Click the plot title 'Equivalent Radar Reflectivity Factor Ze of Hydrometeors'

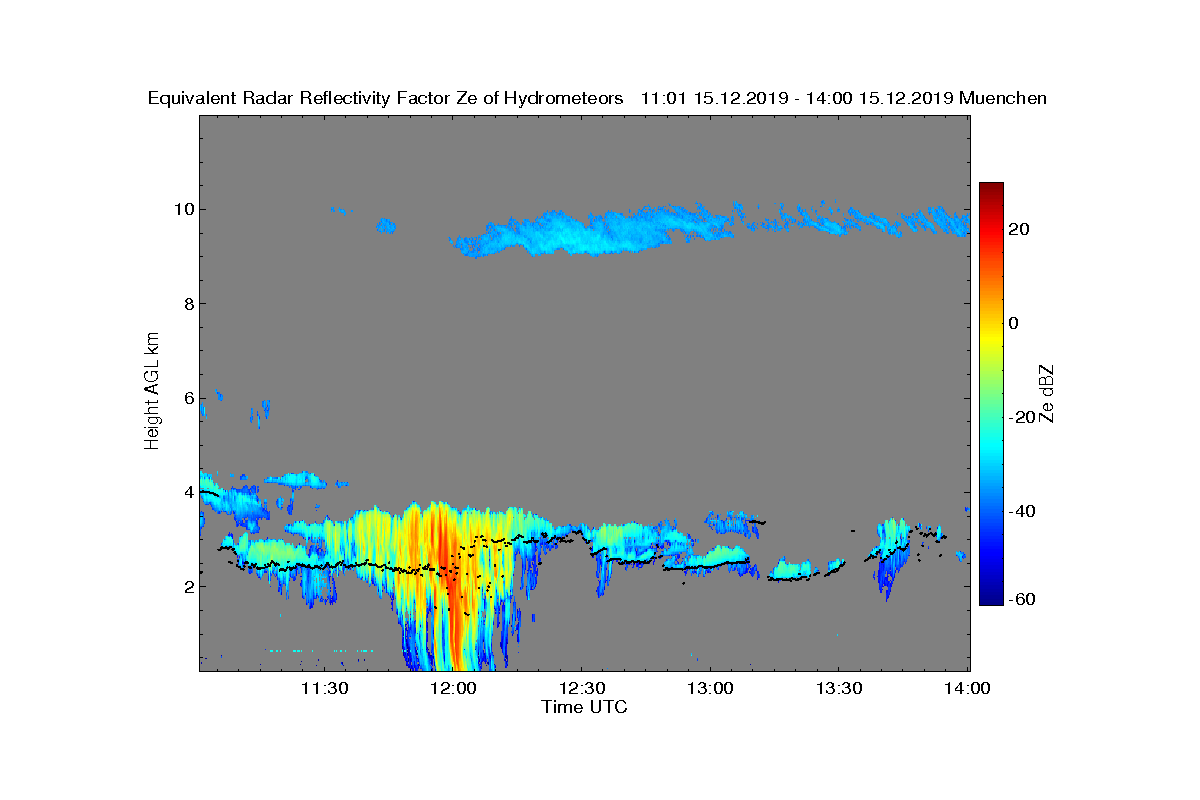pyautogui.click(x=386, y=98)
